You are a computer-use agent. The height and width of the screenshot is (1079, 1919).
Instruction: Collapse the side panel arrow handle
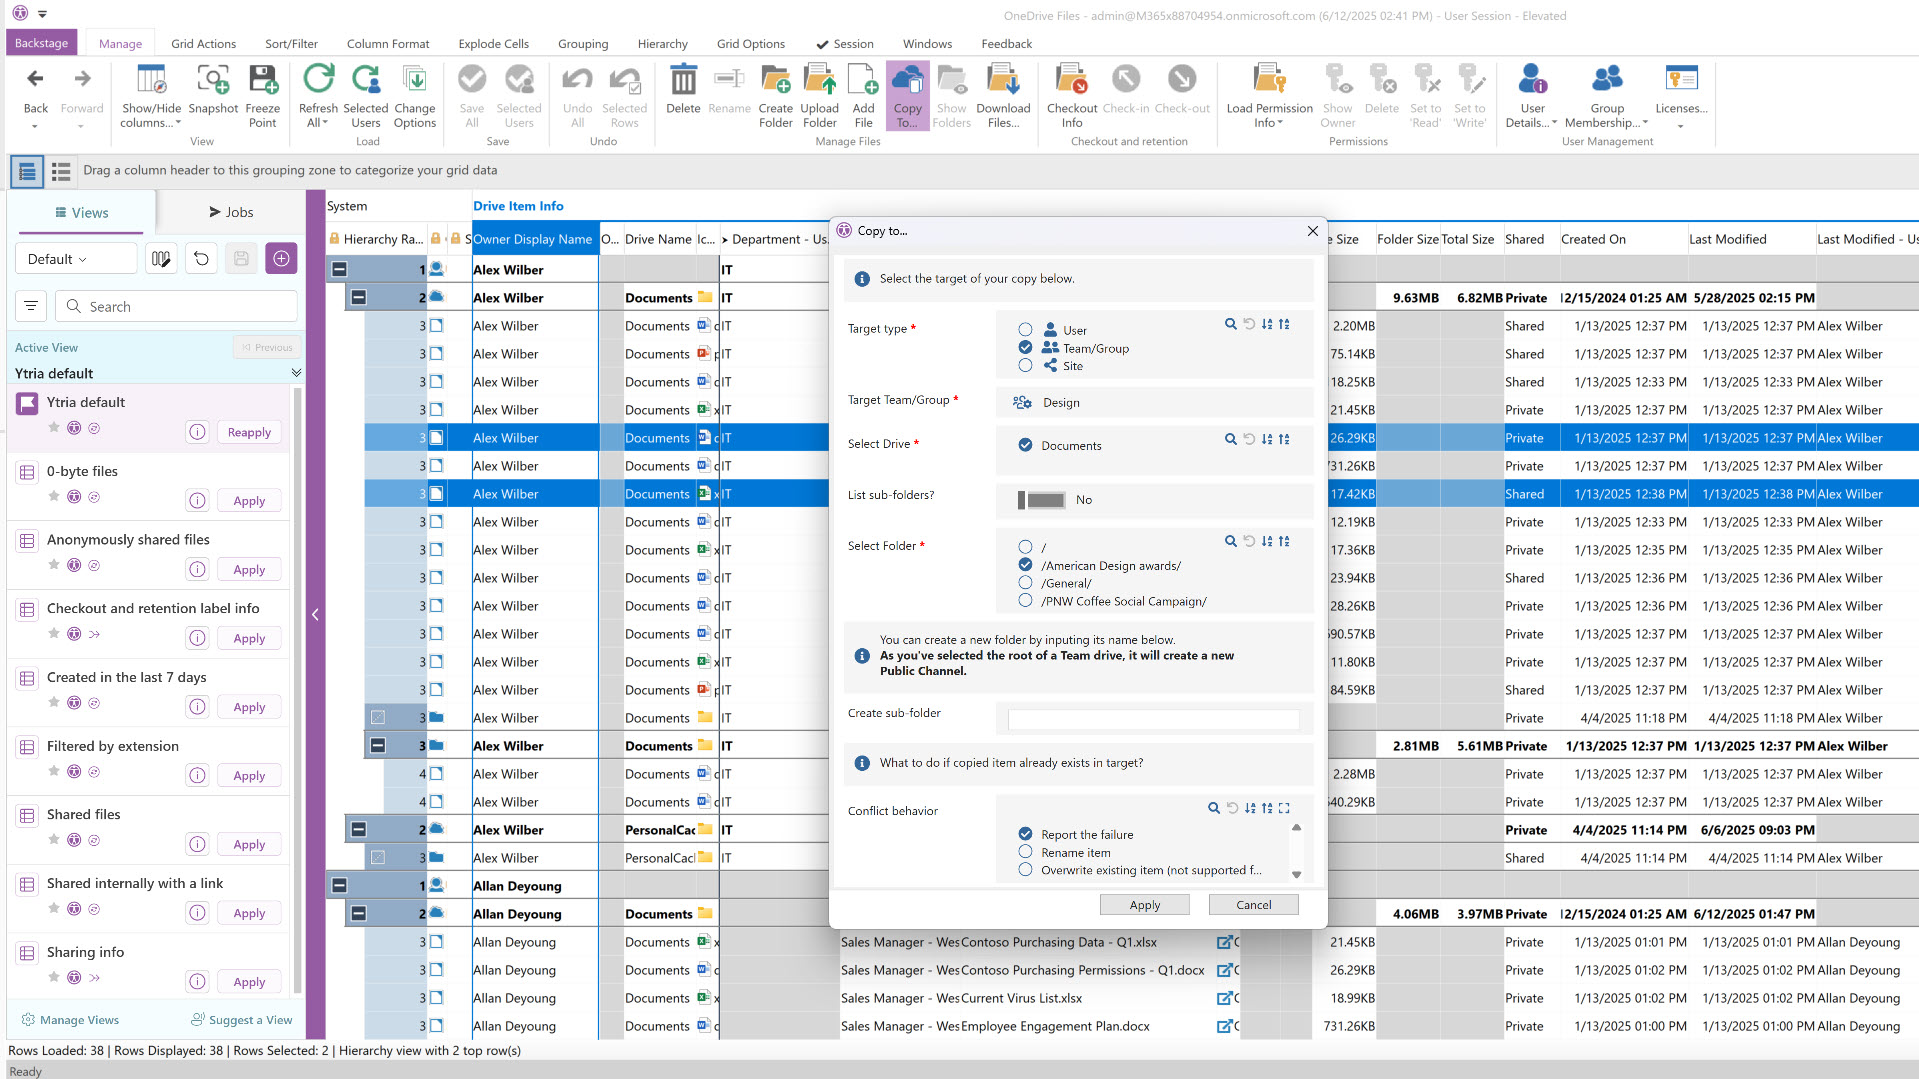tap(315, 615)
